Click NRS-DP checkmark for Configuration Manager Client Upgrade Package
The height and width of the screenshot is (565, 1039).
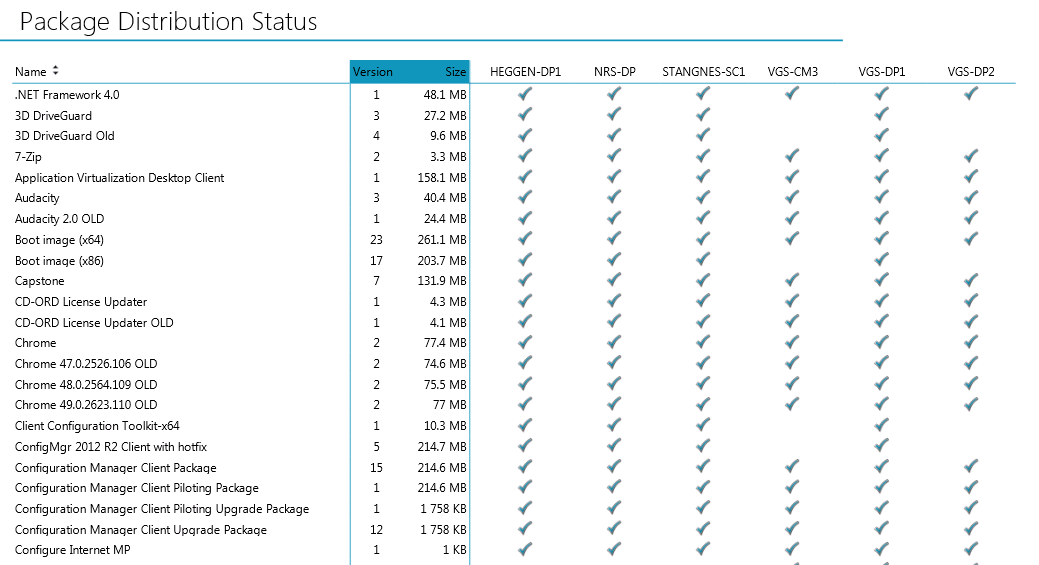(614, 529)
